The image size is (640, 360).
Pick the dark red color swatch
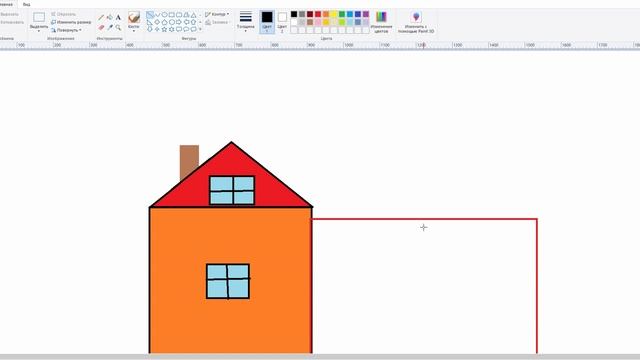310,14
